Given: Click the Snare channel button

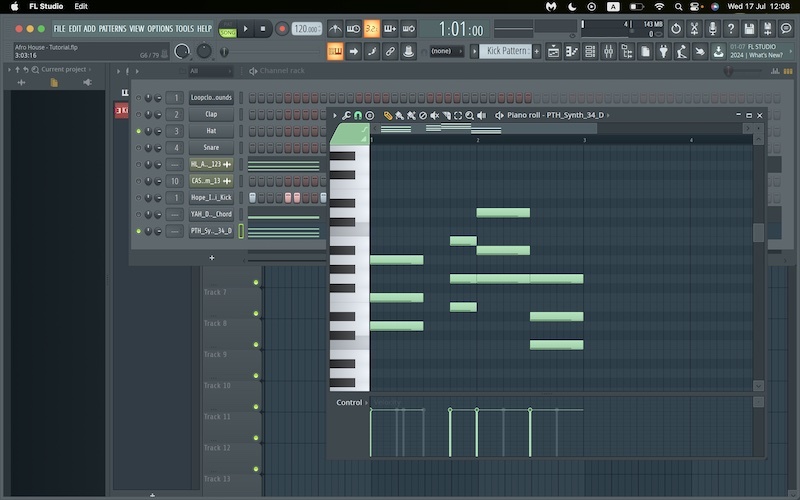Looking at the screenshot, I should coord(211,148).
